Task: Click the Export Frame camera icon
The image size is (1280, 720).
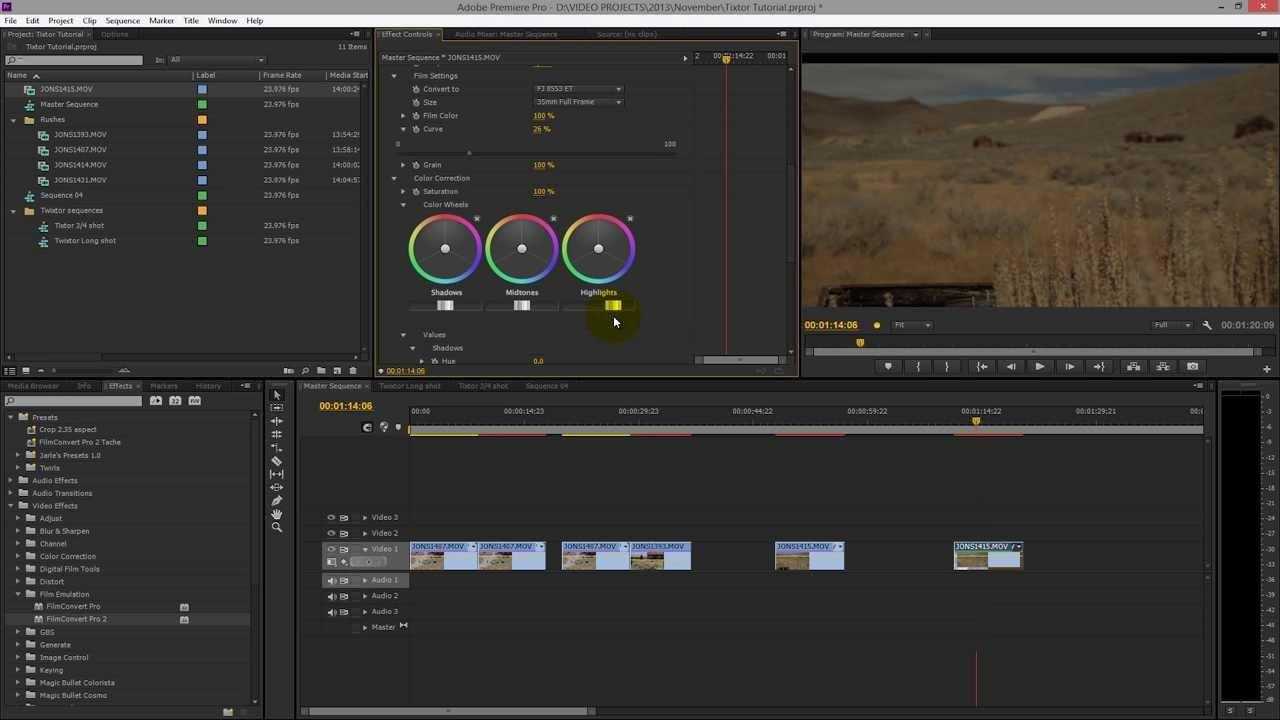Action: [1192, 367]
